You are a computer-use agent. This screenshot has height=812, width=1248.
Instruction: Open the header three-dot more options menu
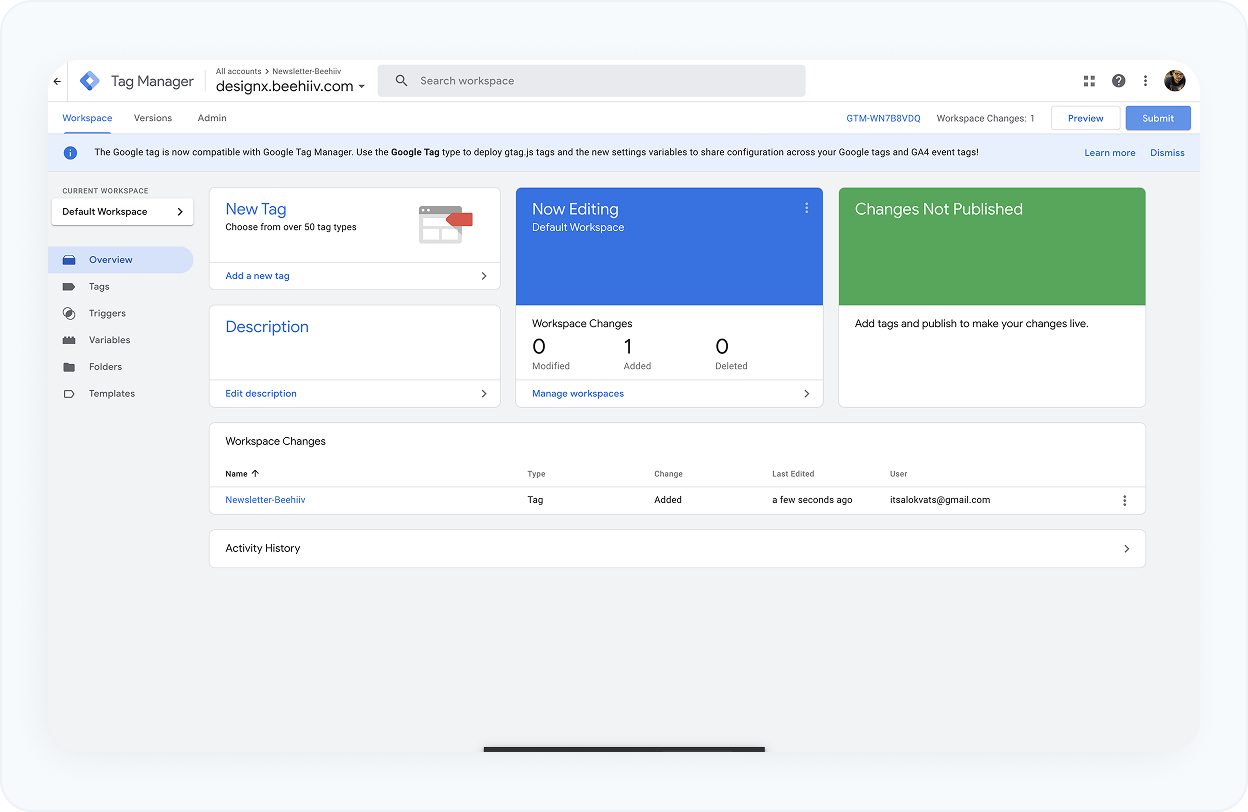coord(1146,81)
